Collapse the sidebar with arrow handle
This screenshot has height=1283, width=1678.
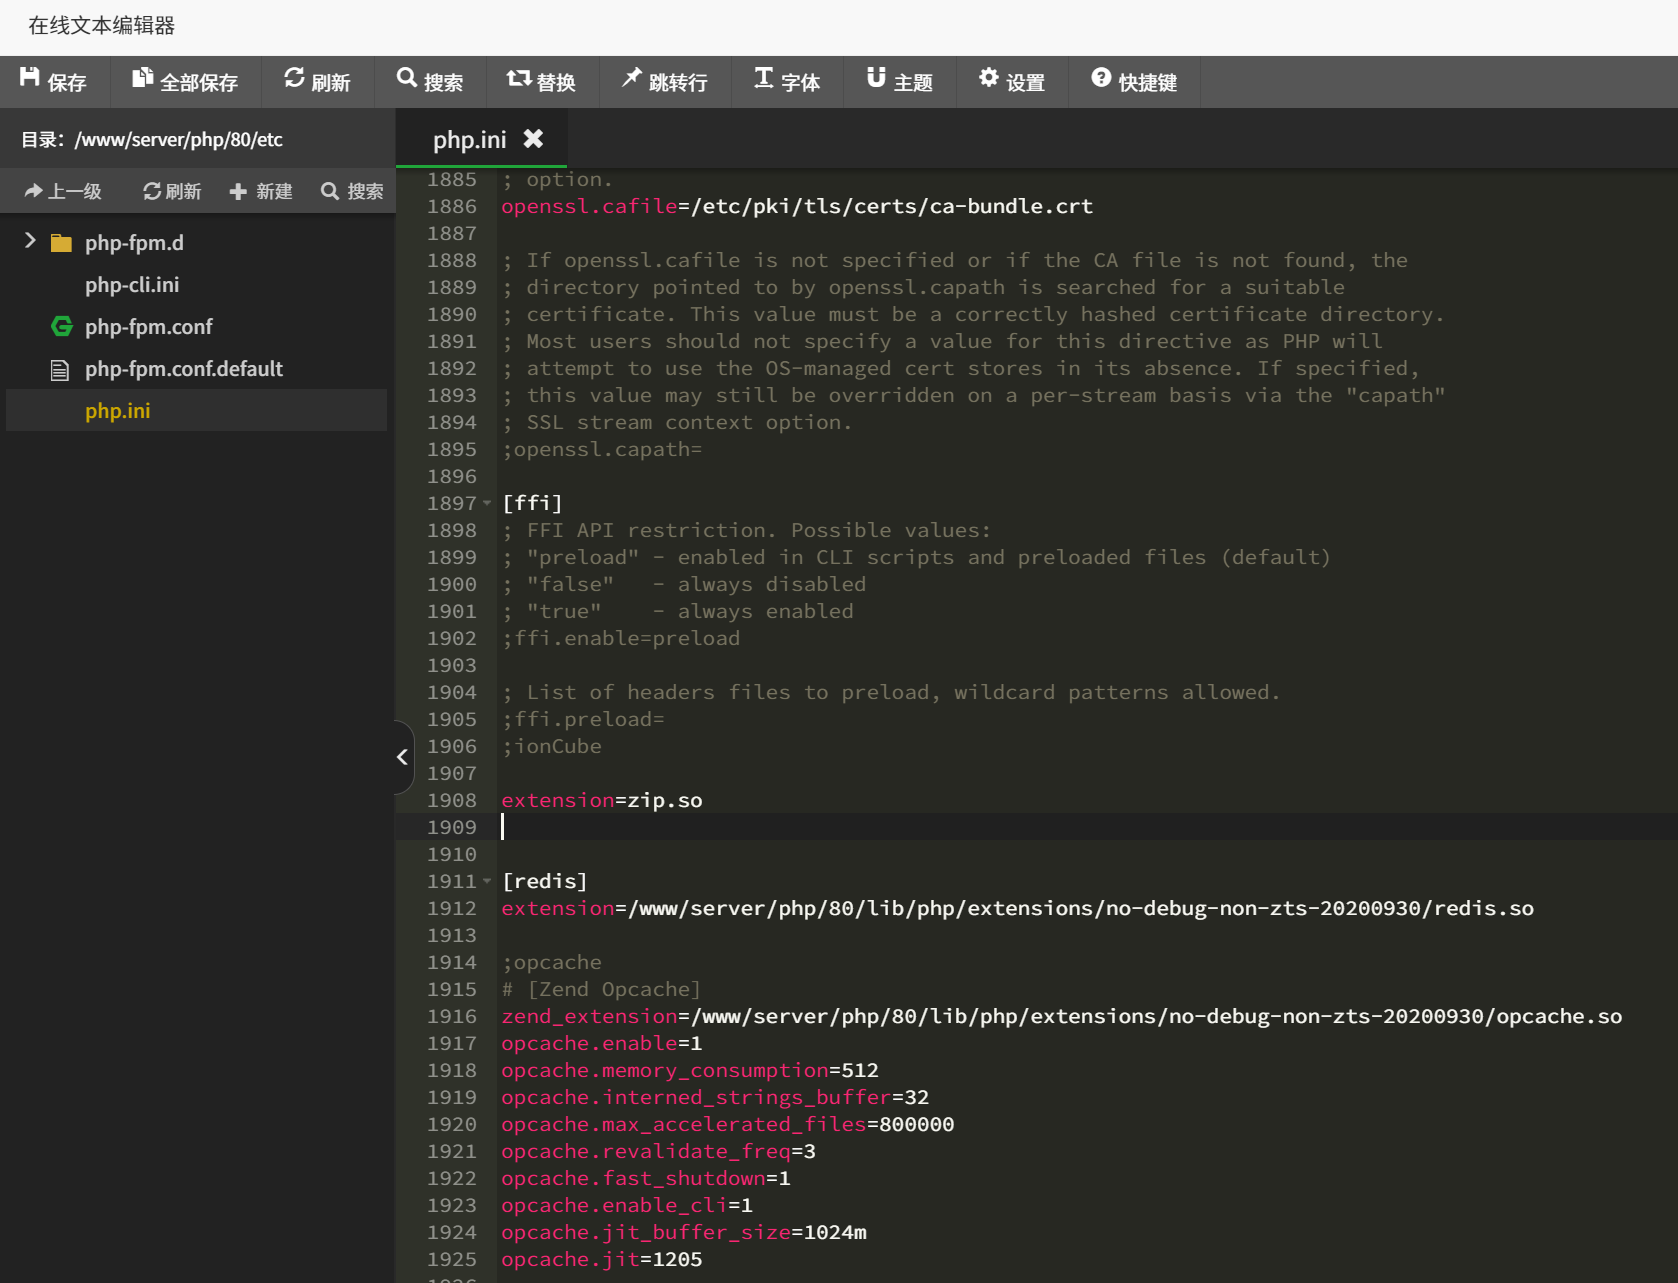[403, 757]
